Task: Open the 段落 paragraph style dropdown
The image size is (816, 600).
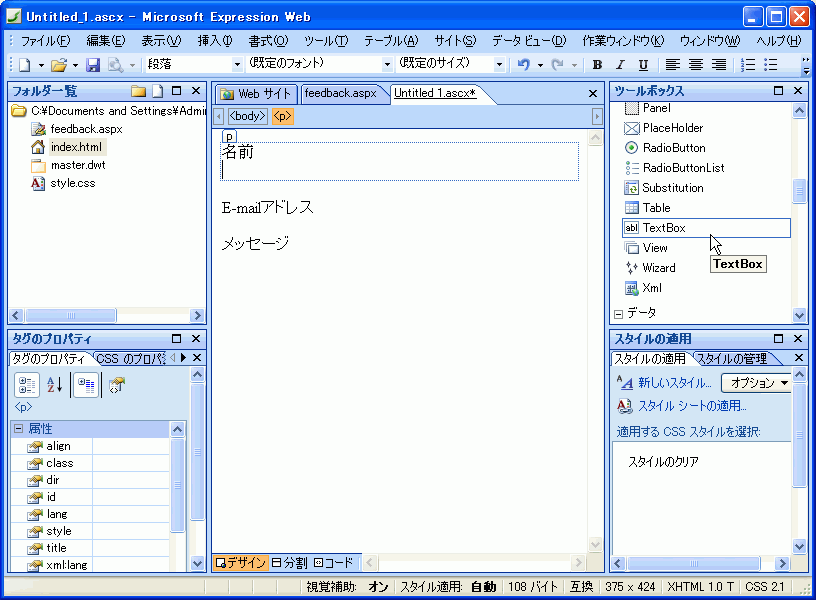Action: [237, 65]
